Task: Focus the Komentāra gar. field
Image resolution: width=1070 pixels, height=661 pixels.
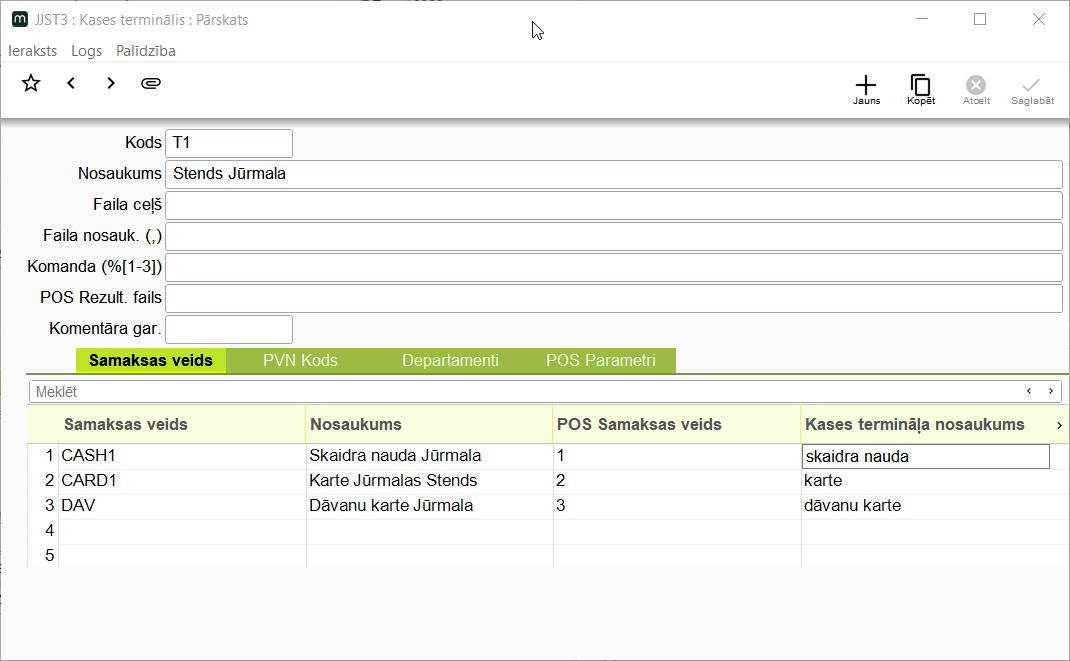Action: (x=229, y=329)
